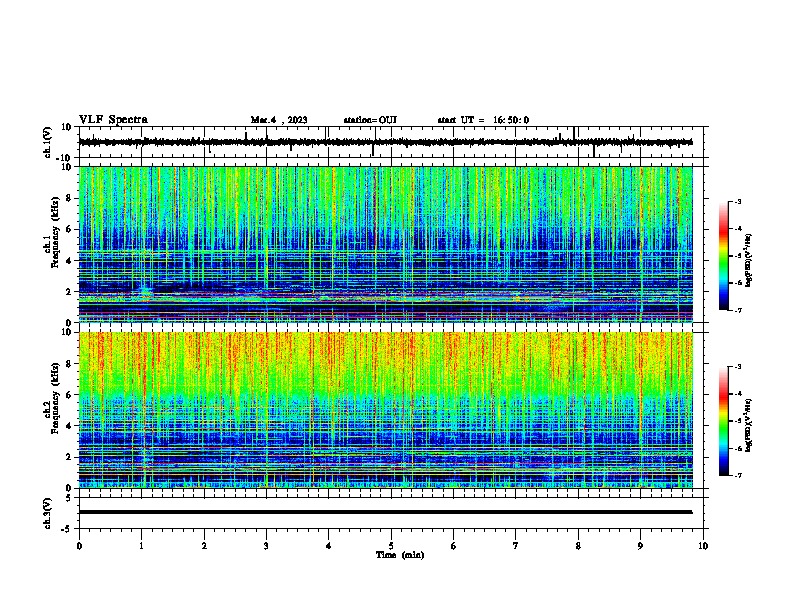Select the date label "Mar.4 , 2023"
This screenshot has width=792, height=612.
pyautogui.click(x=279, y=120)
